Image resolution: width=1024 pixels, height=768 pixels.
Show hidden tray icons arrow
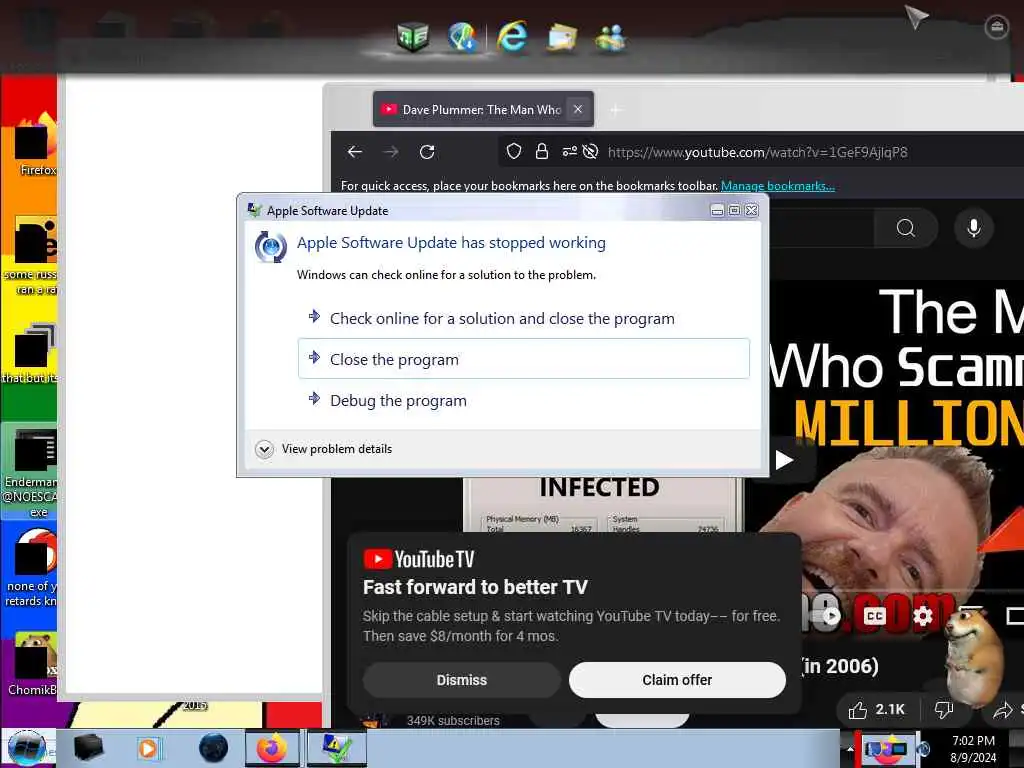pos(850,748)
